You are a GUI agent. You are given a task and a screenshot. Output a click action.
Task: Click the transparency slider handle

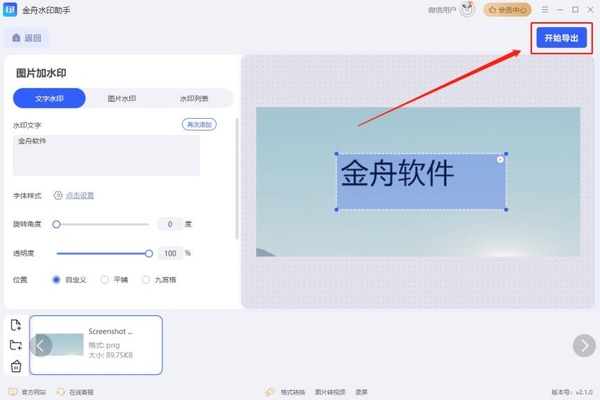click(149, 253)
